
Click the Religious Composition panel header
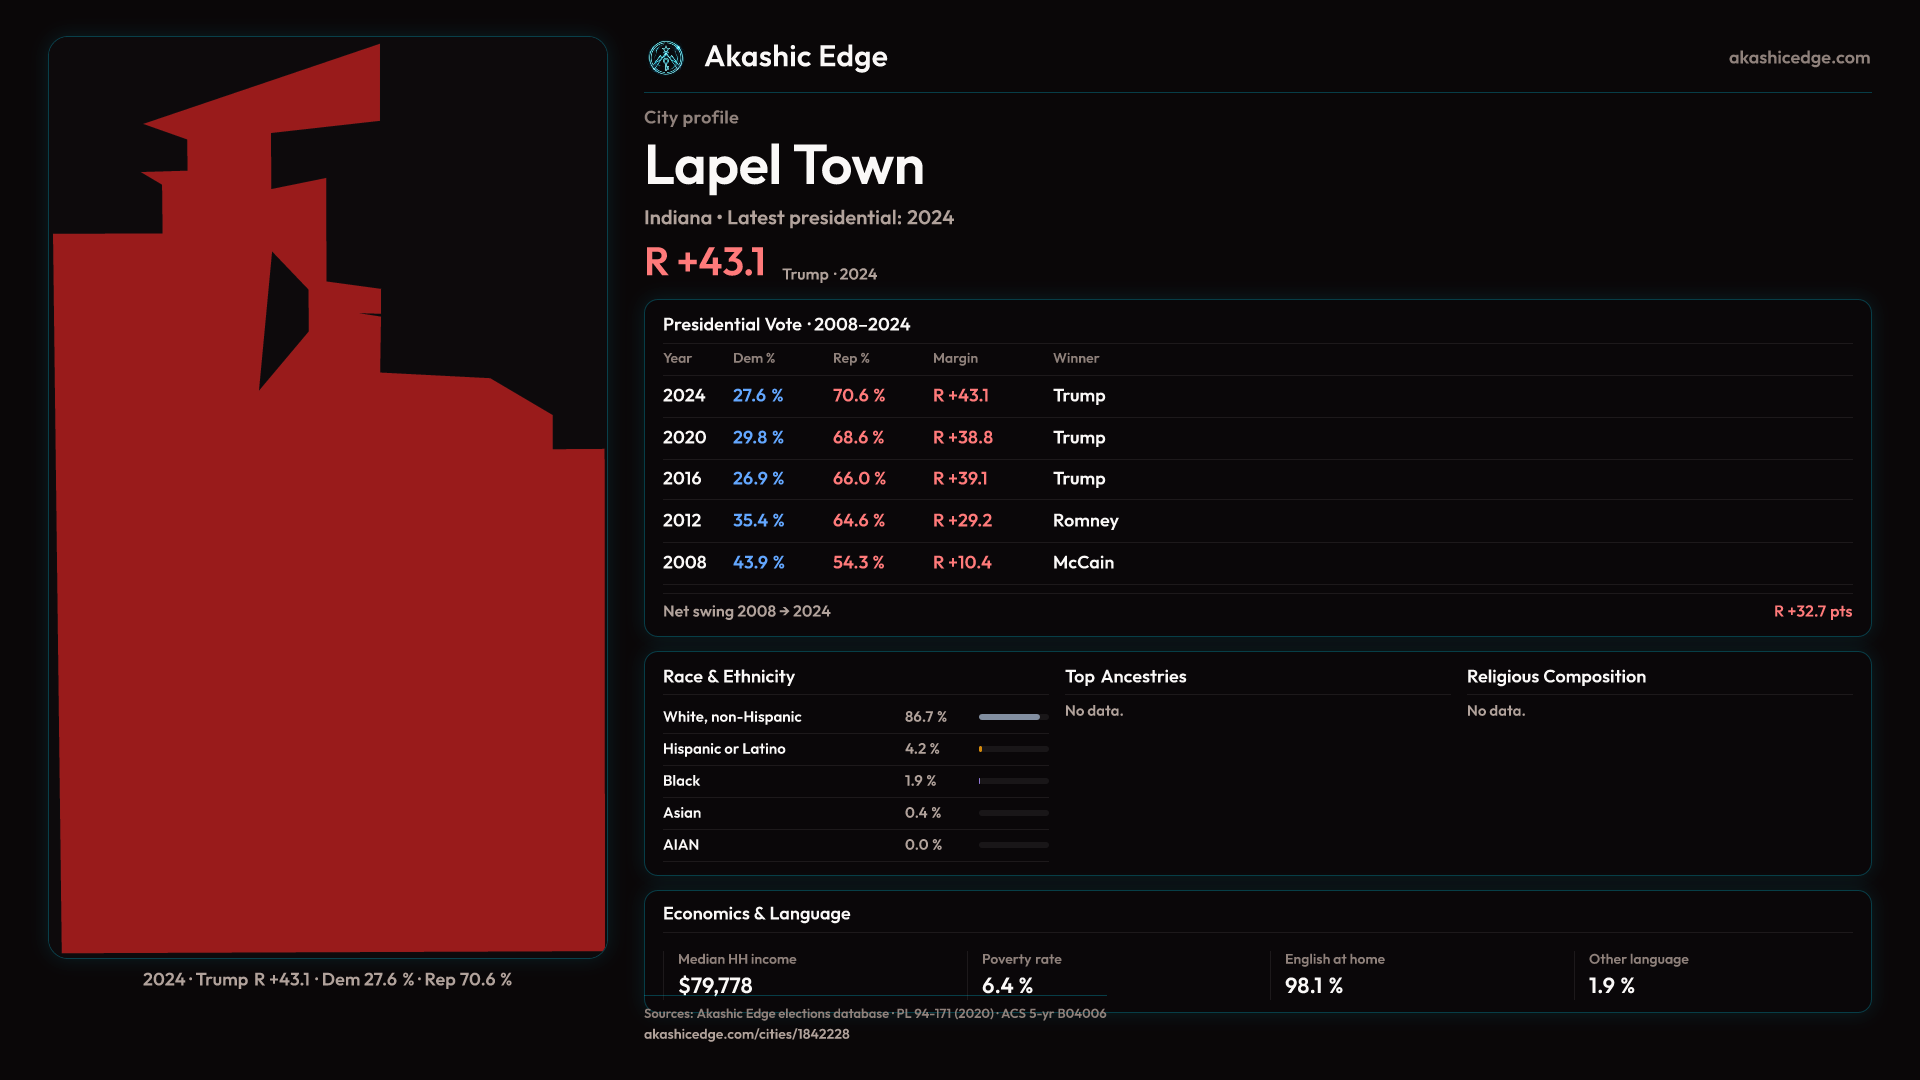(x=1555, y=677)
